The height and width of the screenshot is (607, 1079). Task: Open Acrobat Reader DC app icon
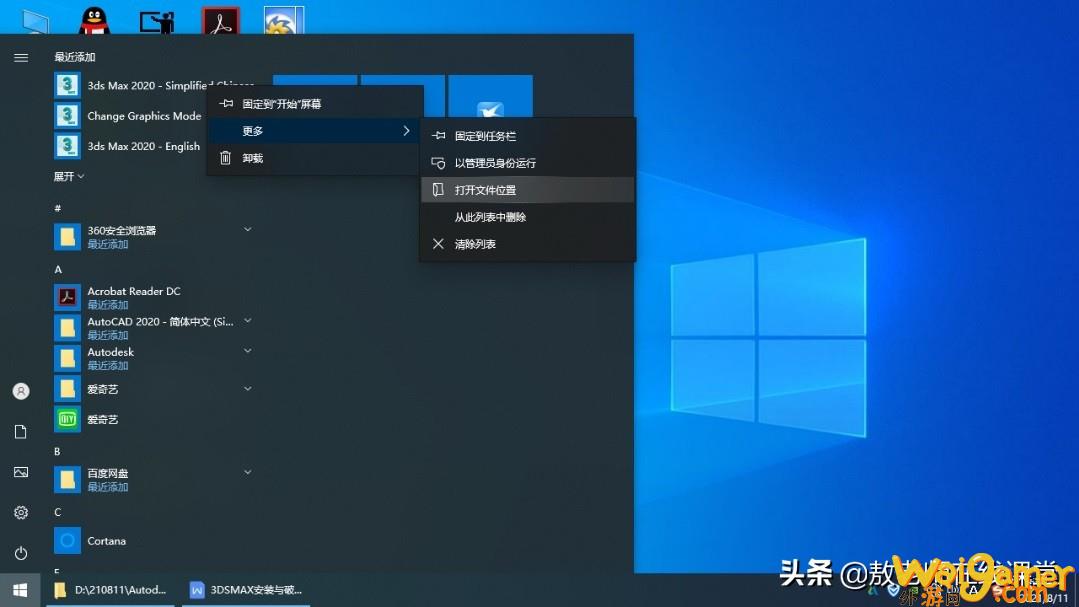[67, 297]
